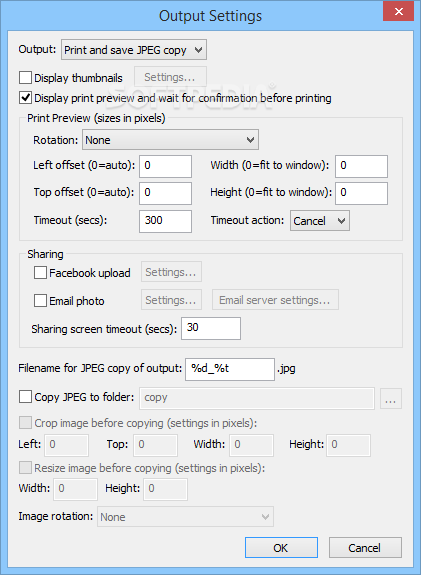Click the Email server settings button
421x575 pixels.
point(275,300)
